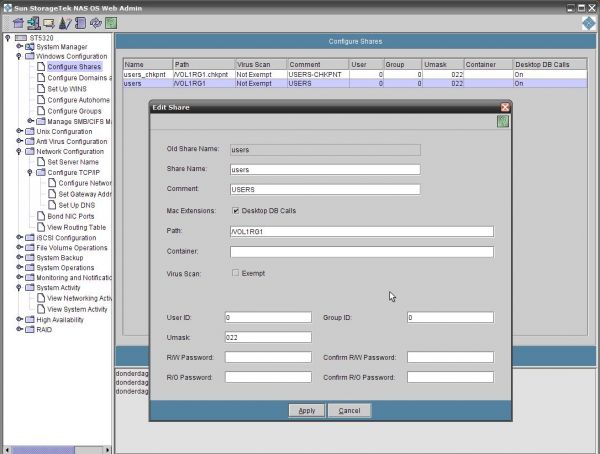The height and width of the screenshot is (454, 600).
Task: Click the Cancel button
Action: click(349, 410)
